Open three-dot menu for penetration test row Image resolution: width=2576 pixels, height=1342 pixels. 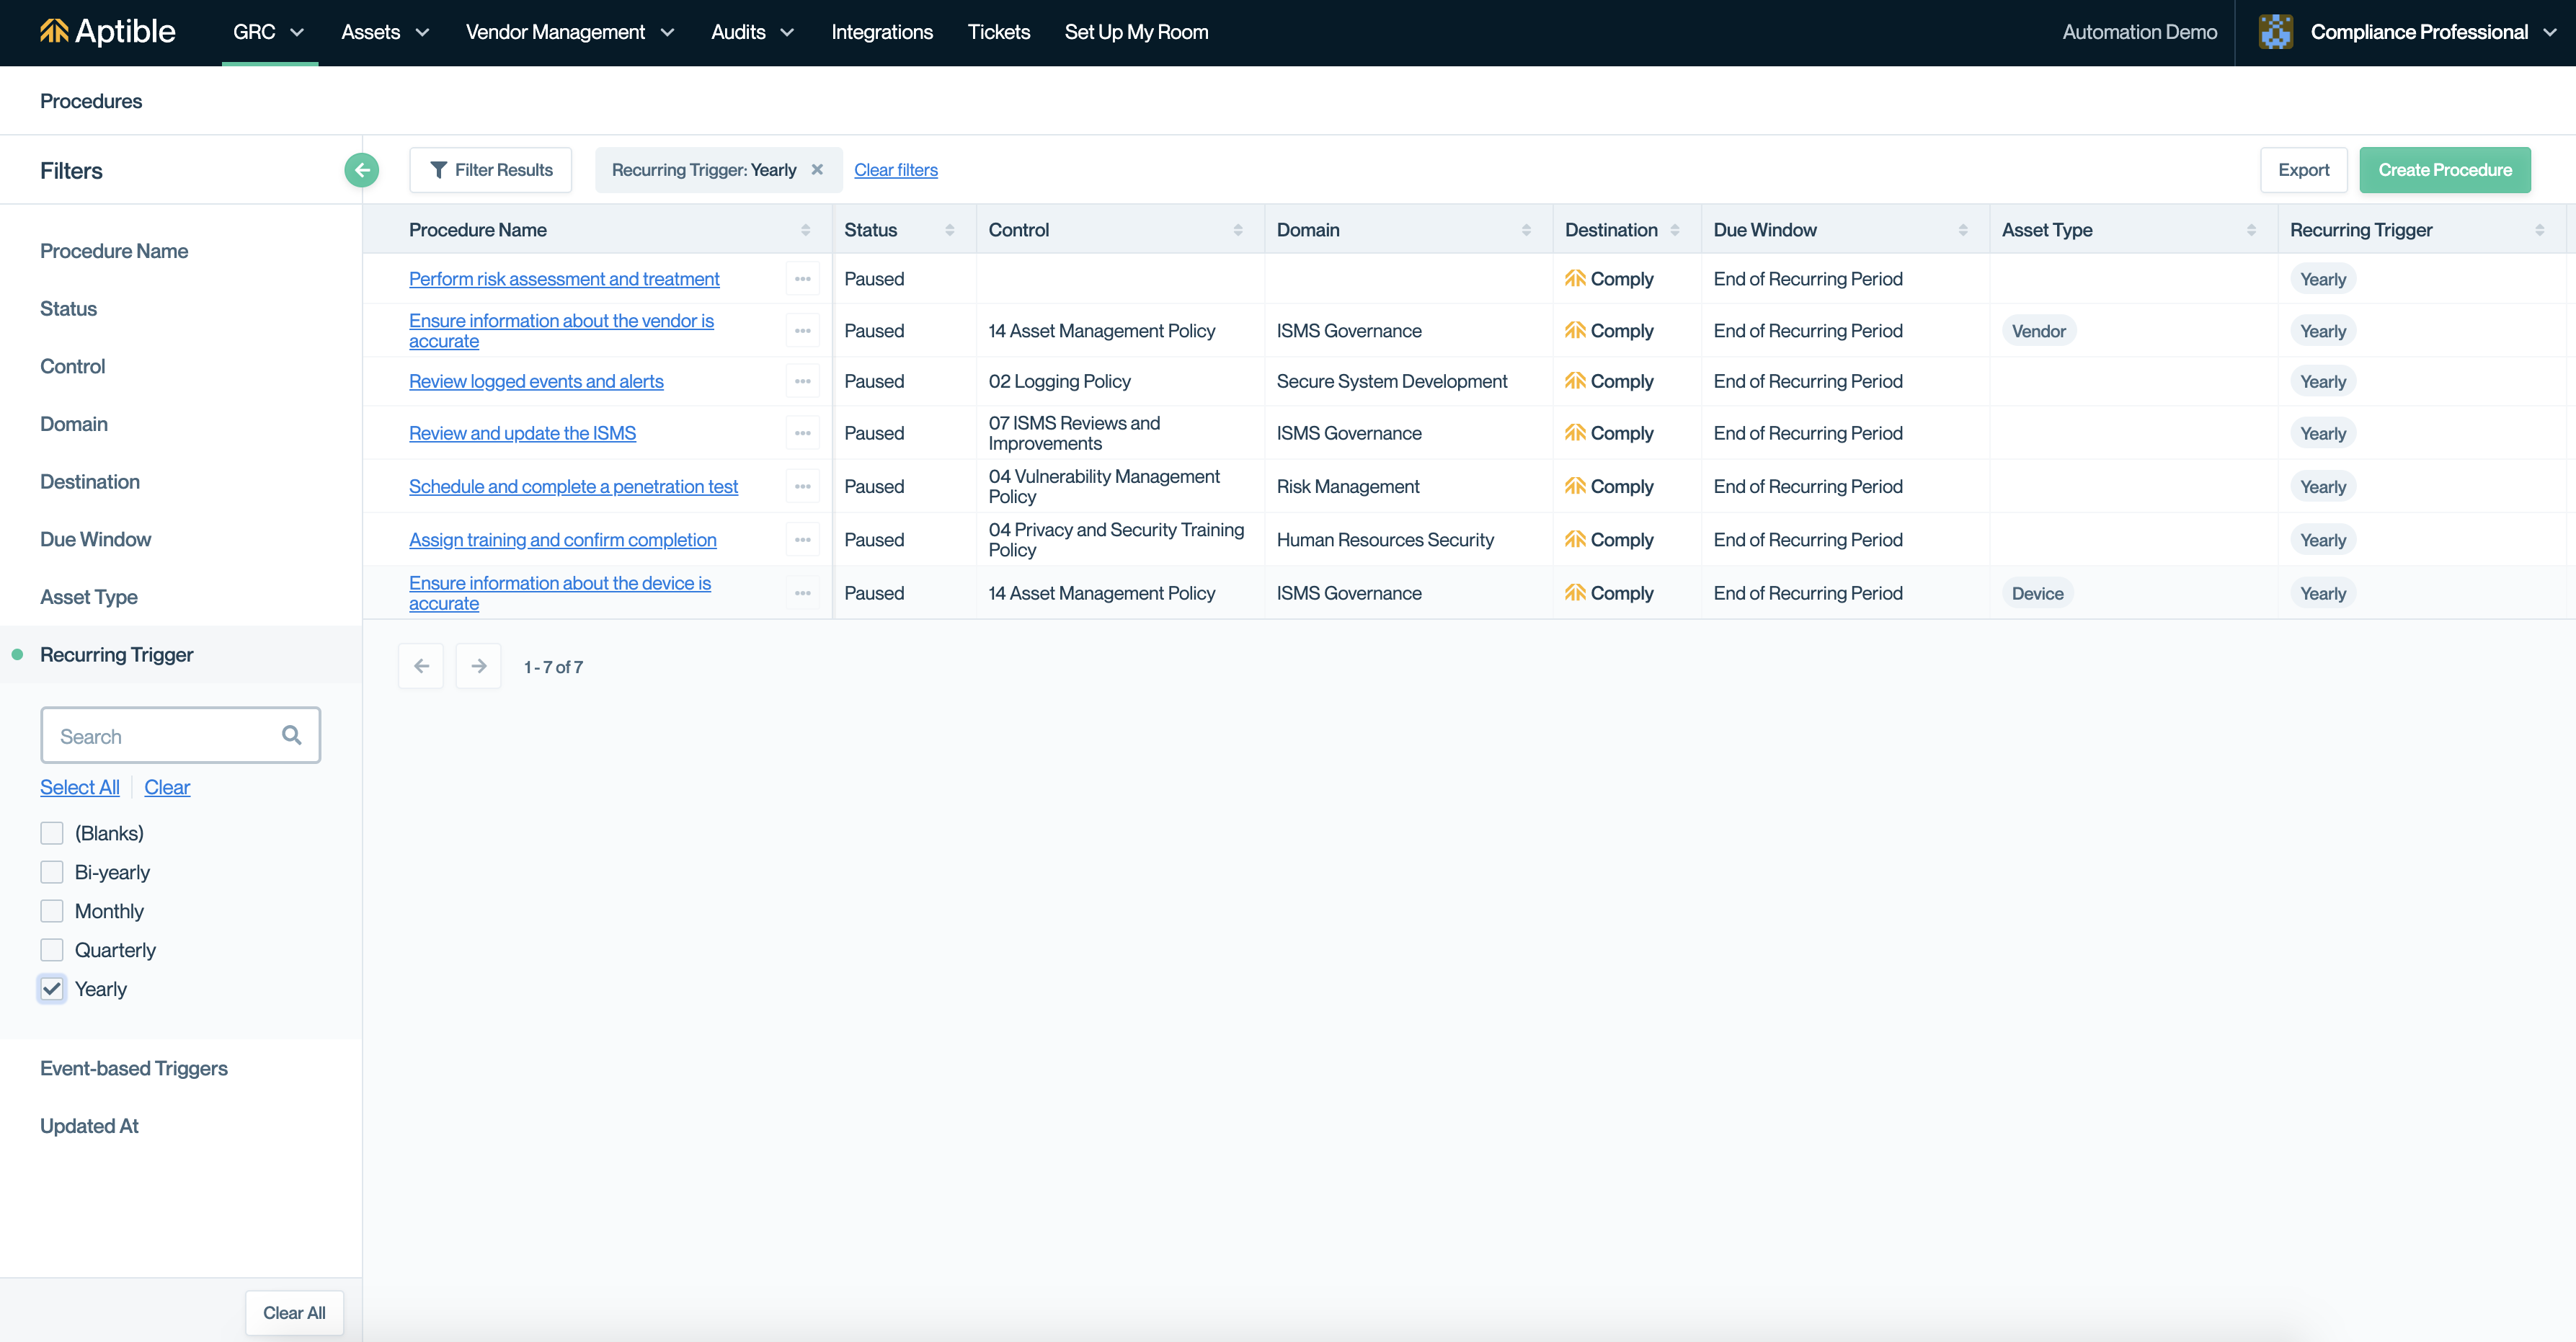802,486
